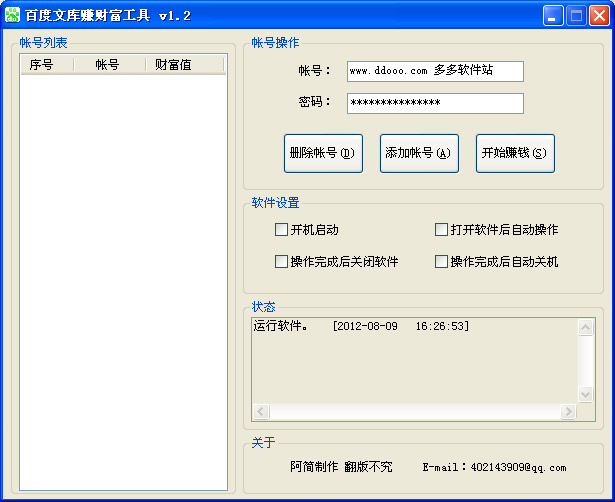Click the 帐号 column header in list
615x502 pixels.
pyautogui.click(x=108, y=65)
